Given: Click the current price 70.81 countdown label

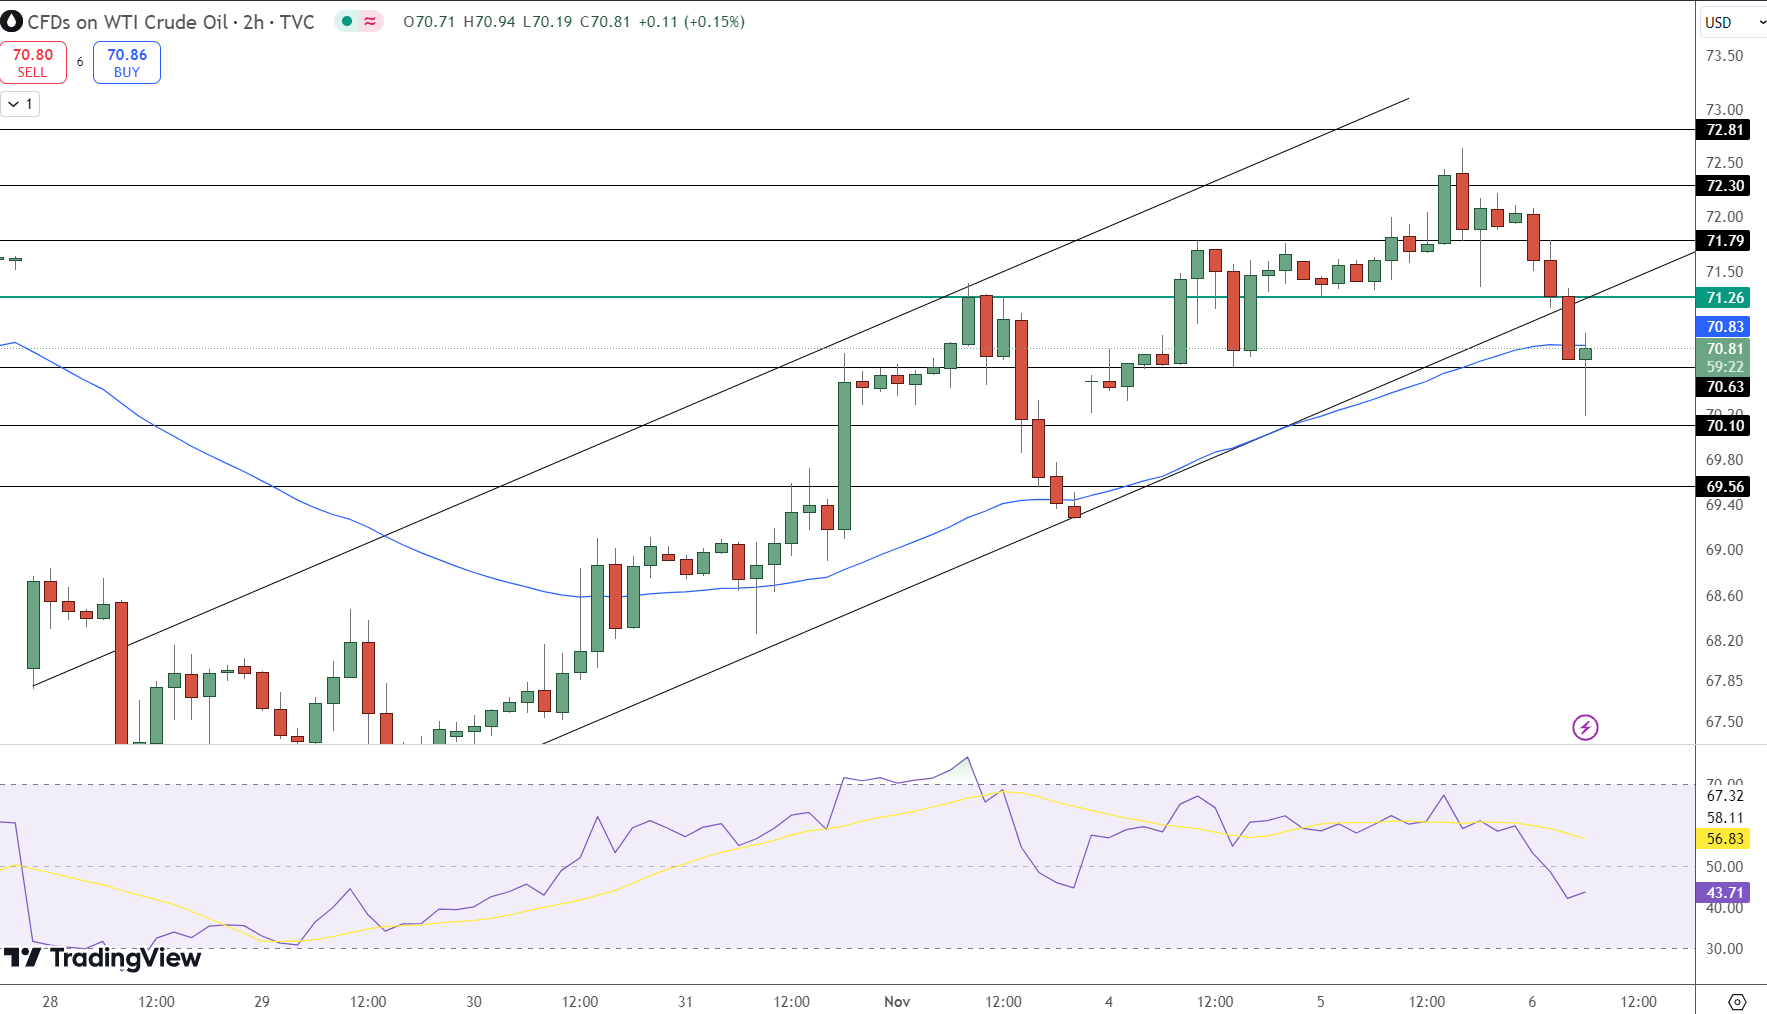Looking at the screenshot, I should pyautogui.click(x=1723, y=358).
